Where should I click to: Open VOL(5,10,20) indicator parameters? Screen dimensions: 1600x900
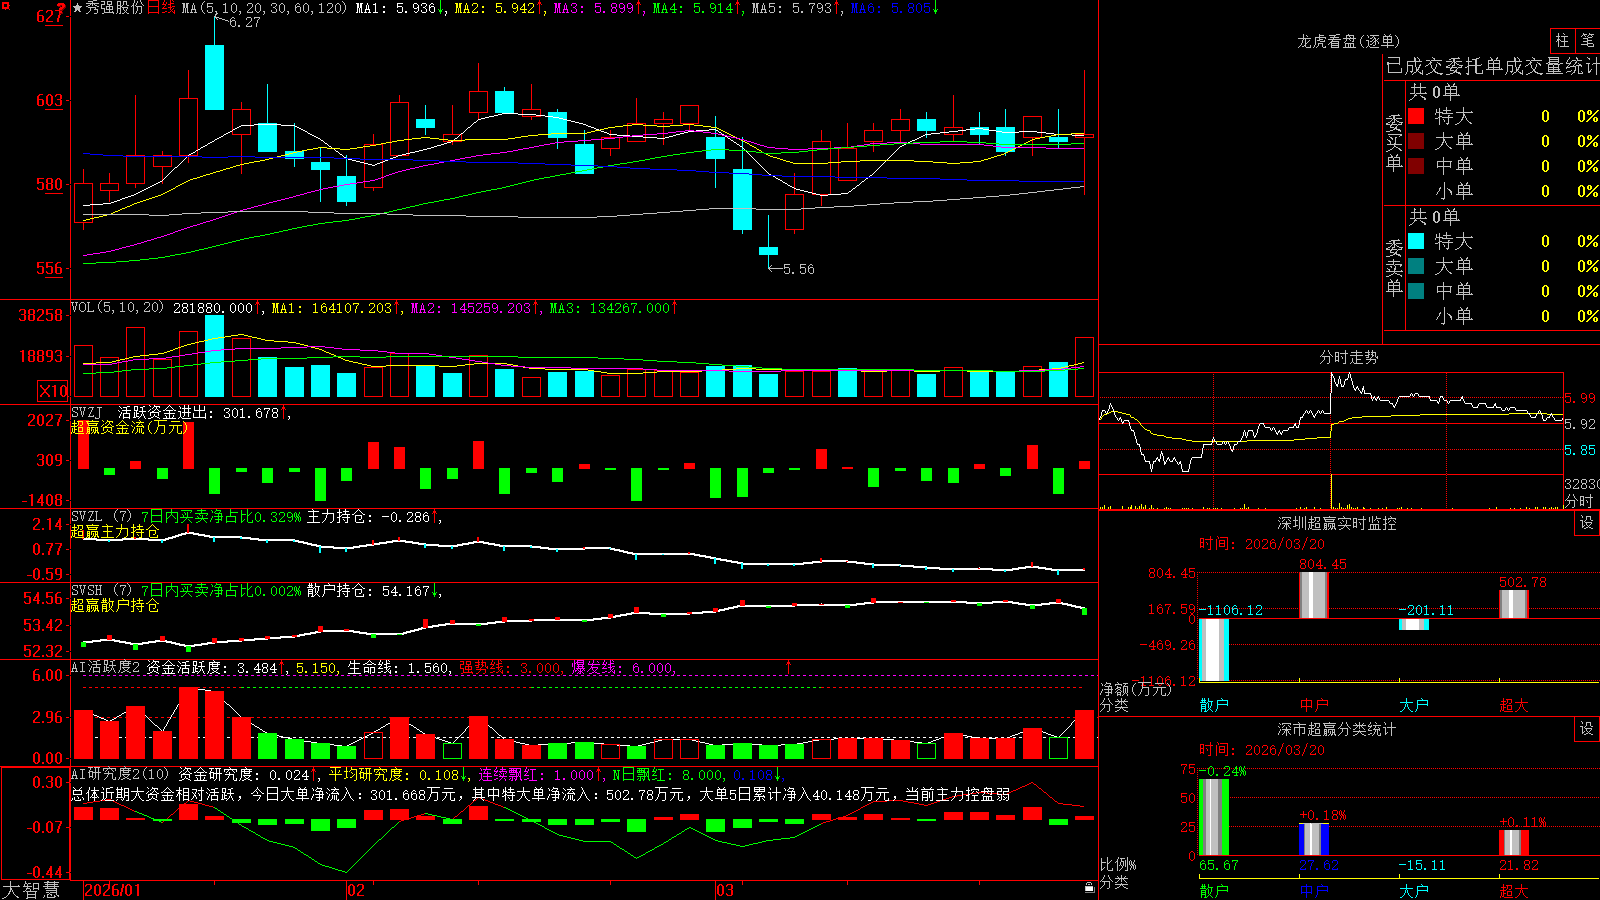point(117,308)
